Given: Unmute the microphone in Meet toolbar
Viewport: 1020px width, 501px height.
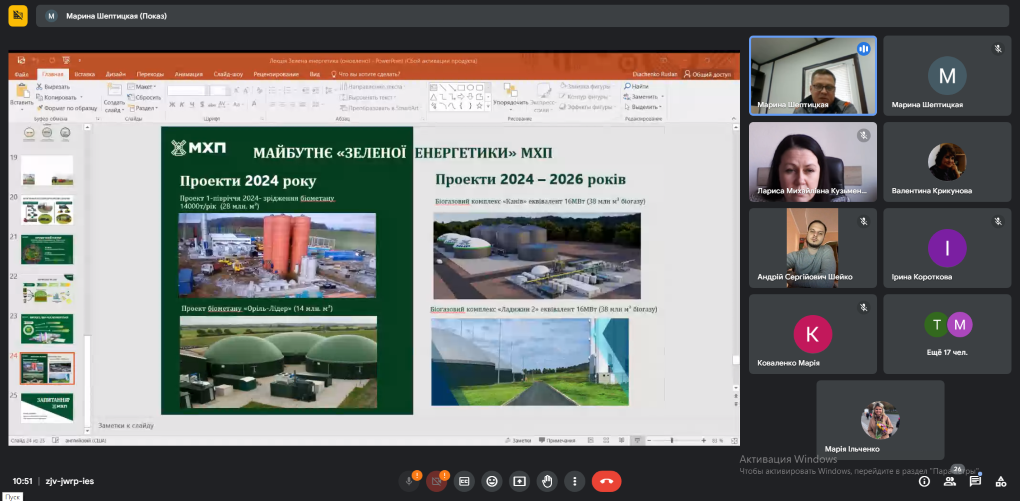Looking at the screenshot, I should tap(409, 481).
